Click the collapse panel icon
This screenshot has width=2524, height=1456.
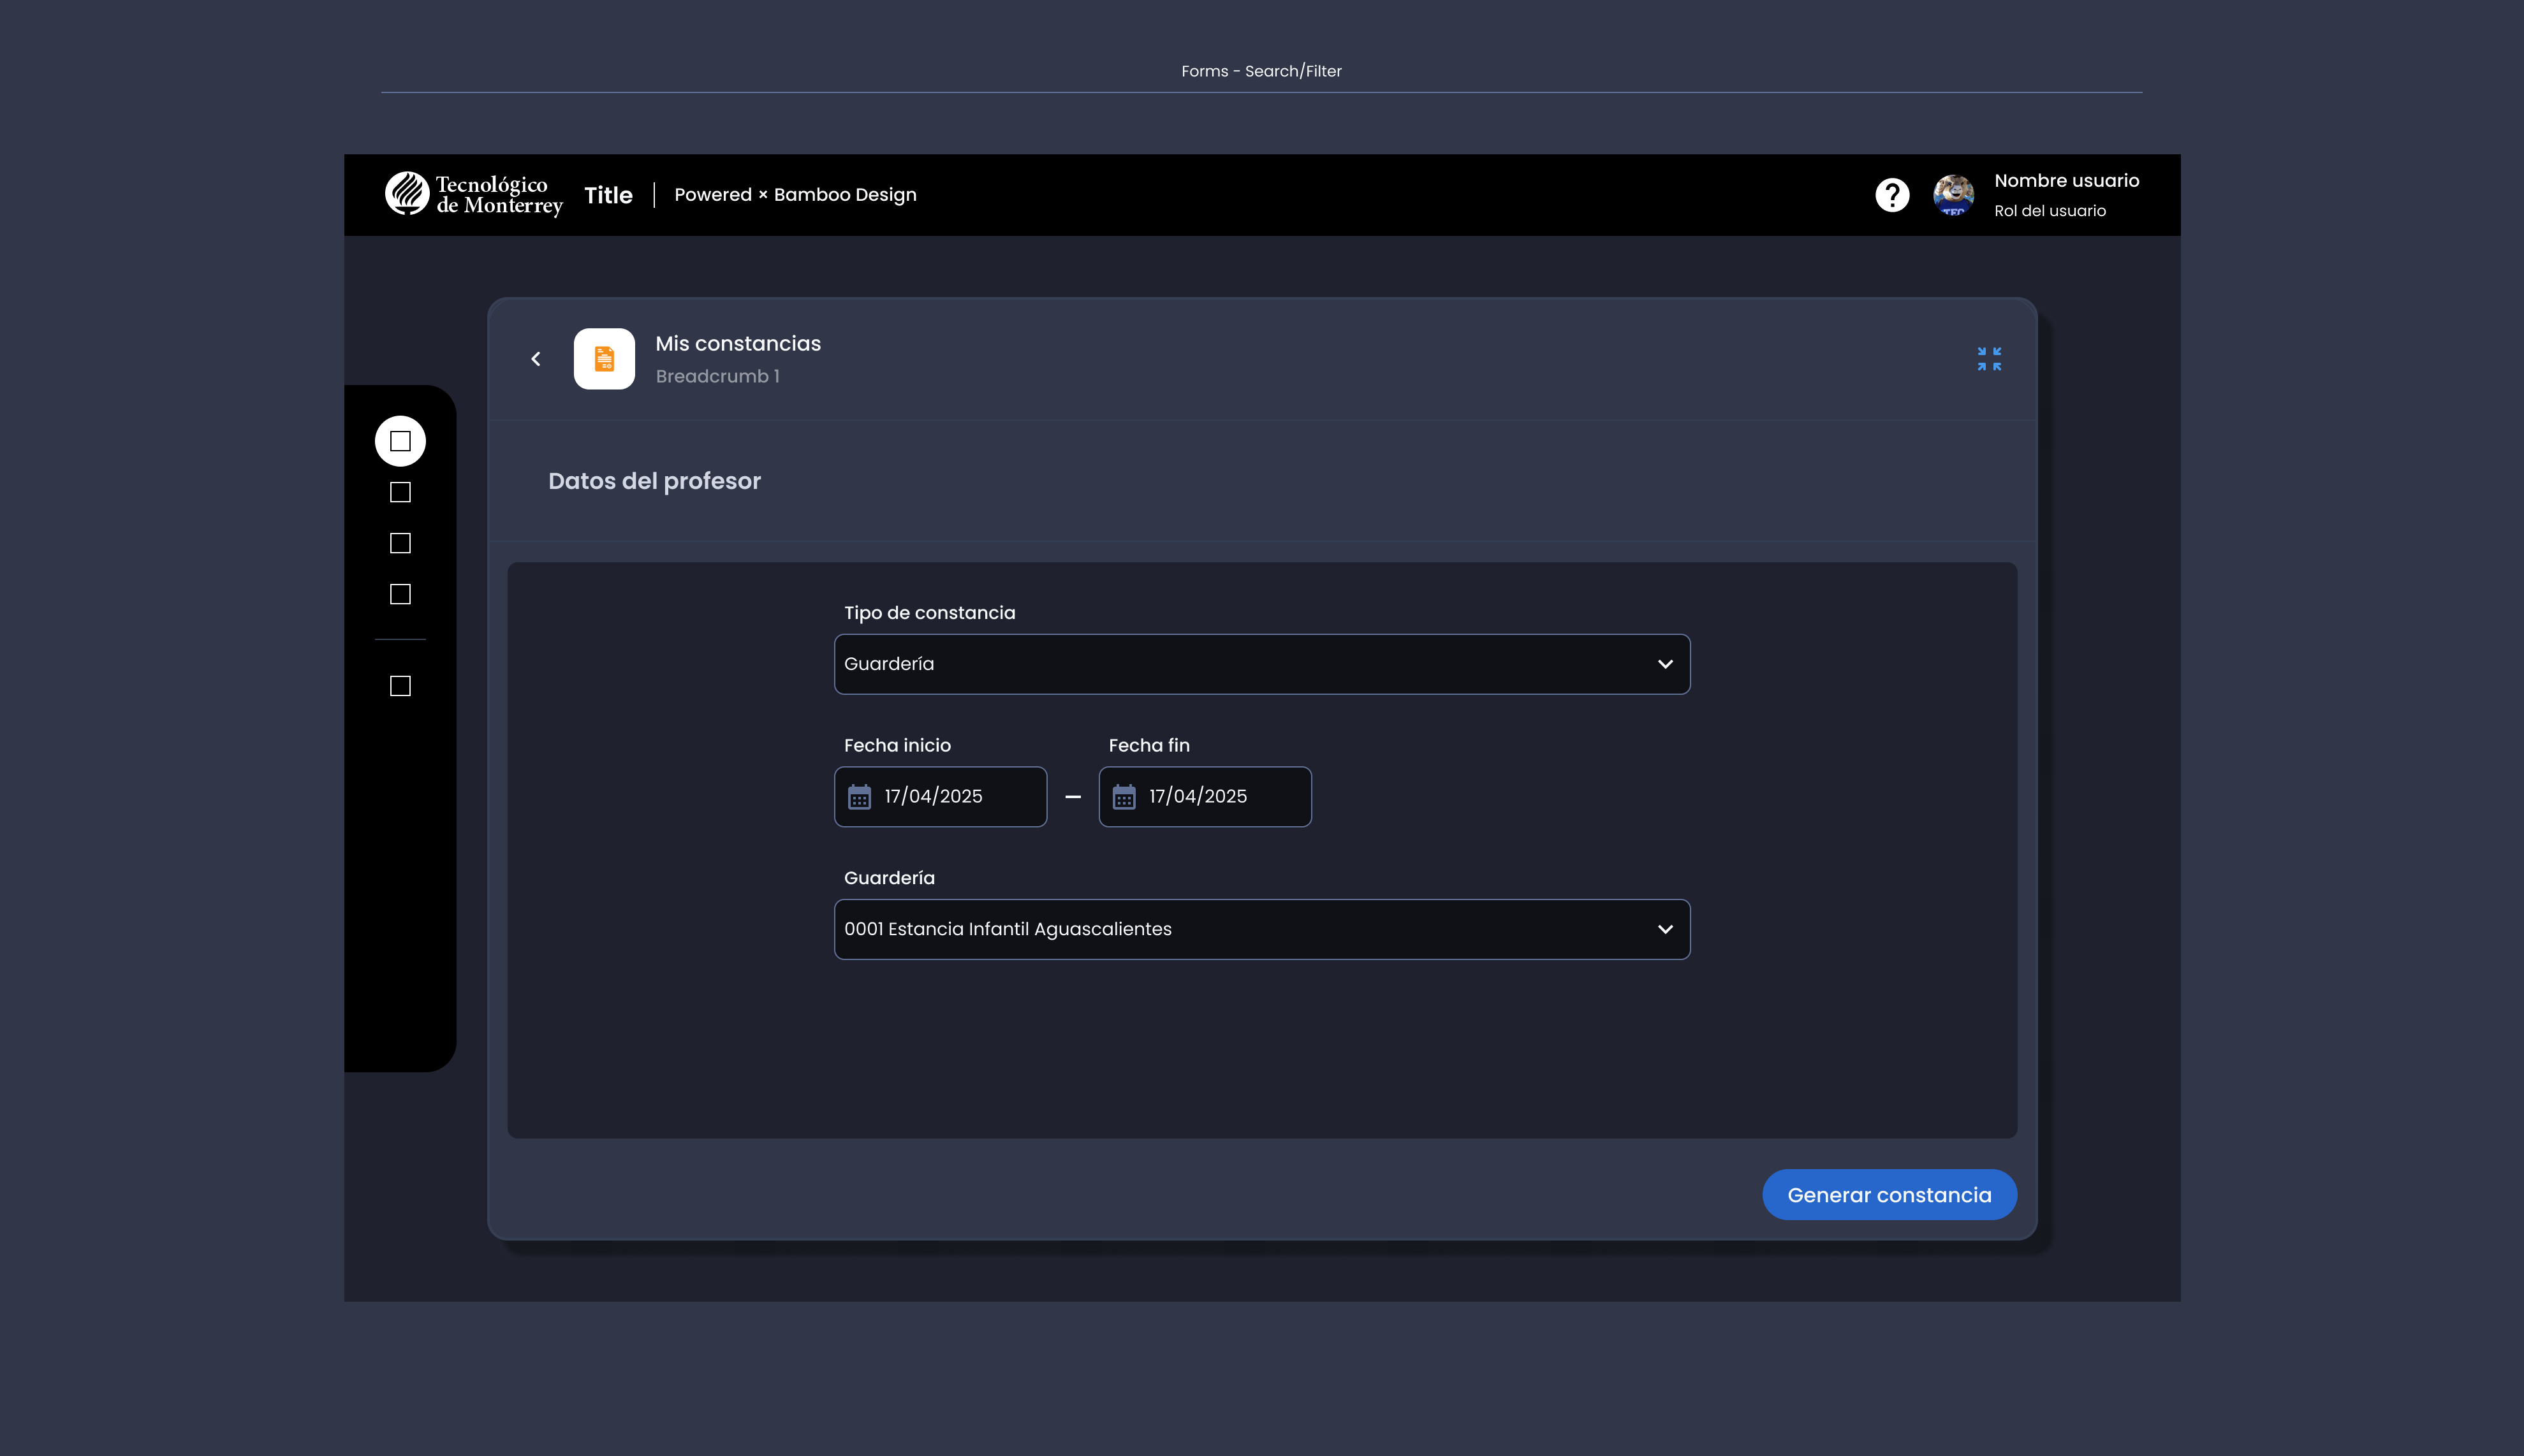1989,359
